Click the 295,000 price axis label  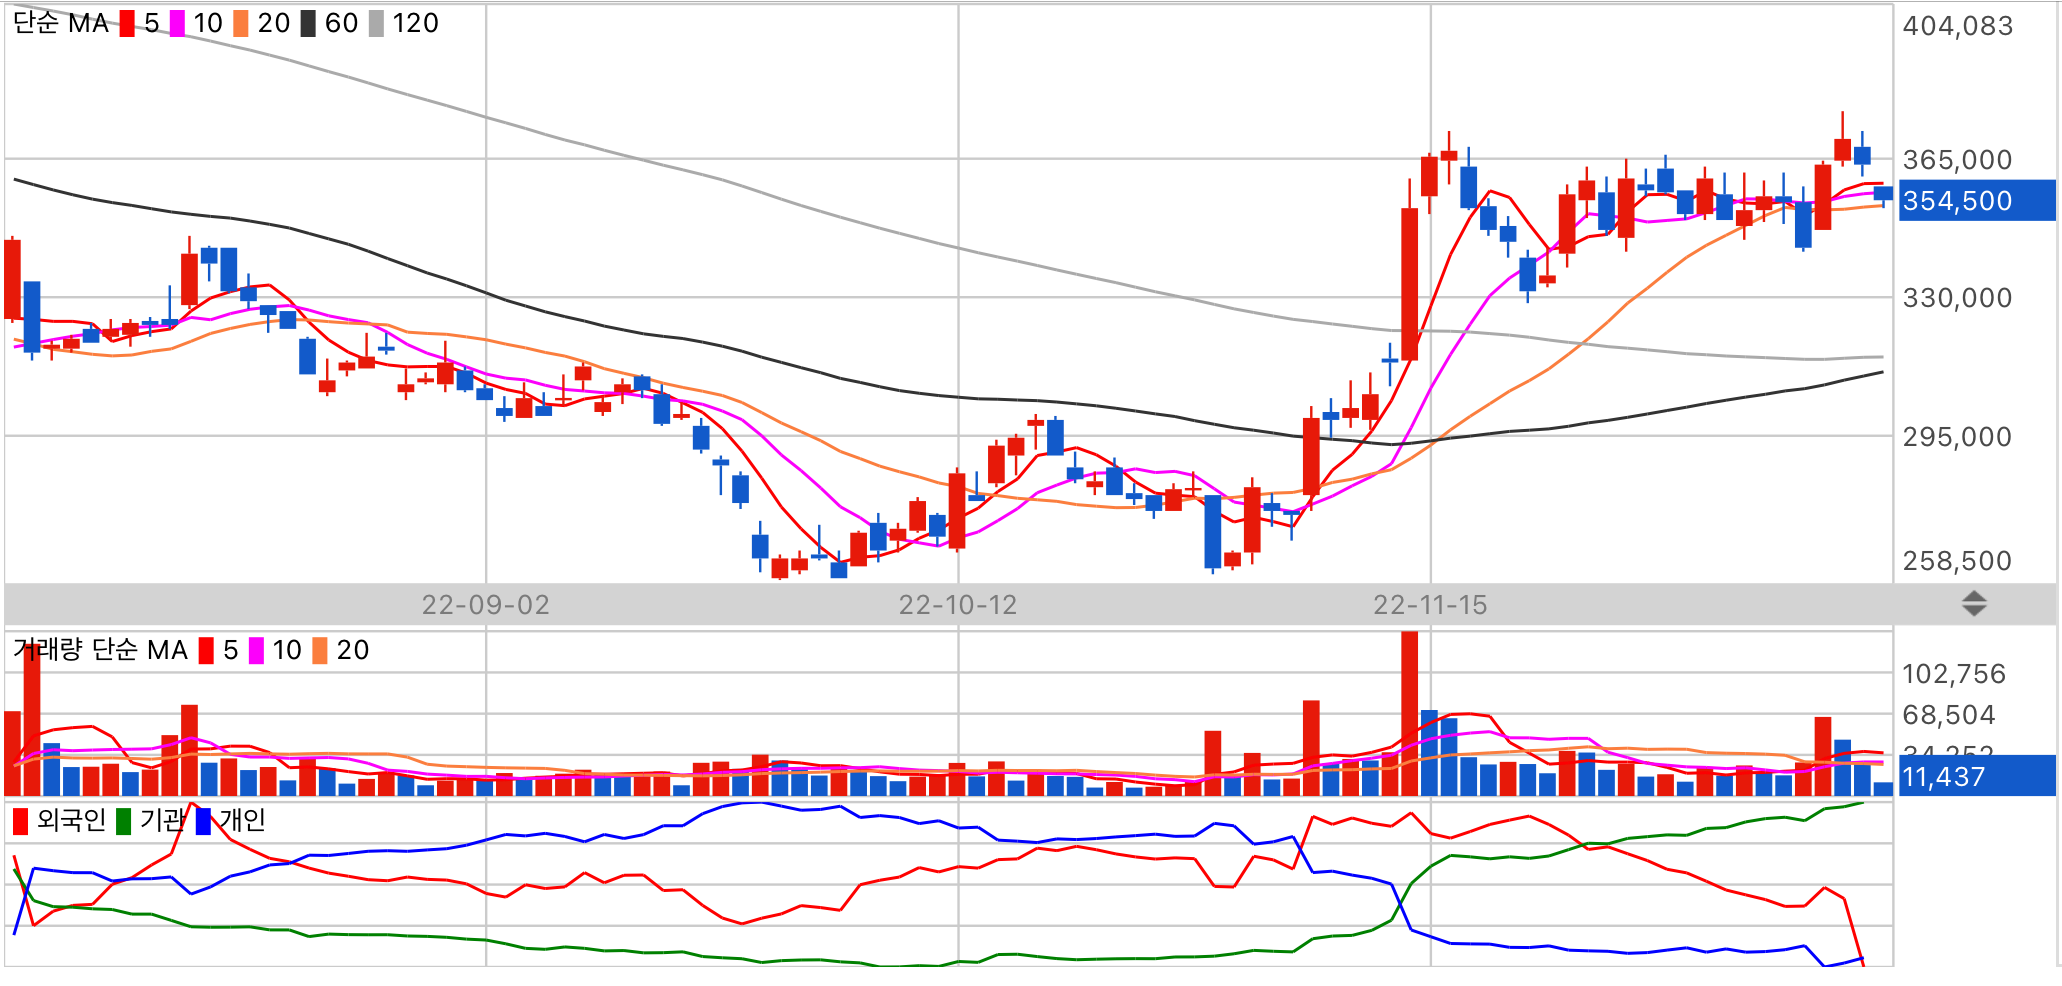[1958, 437]
